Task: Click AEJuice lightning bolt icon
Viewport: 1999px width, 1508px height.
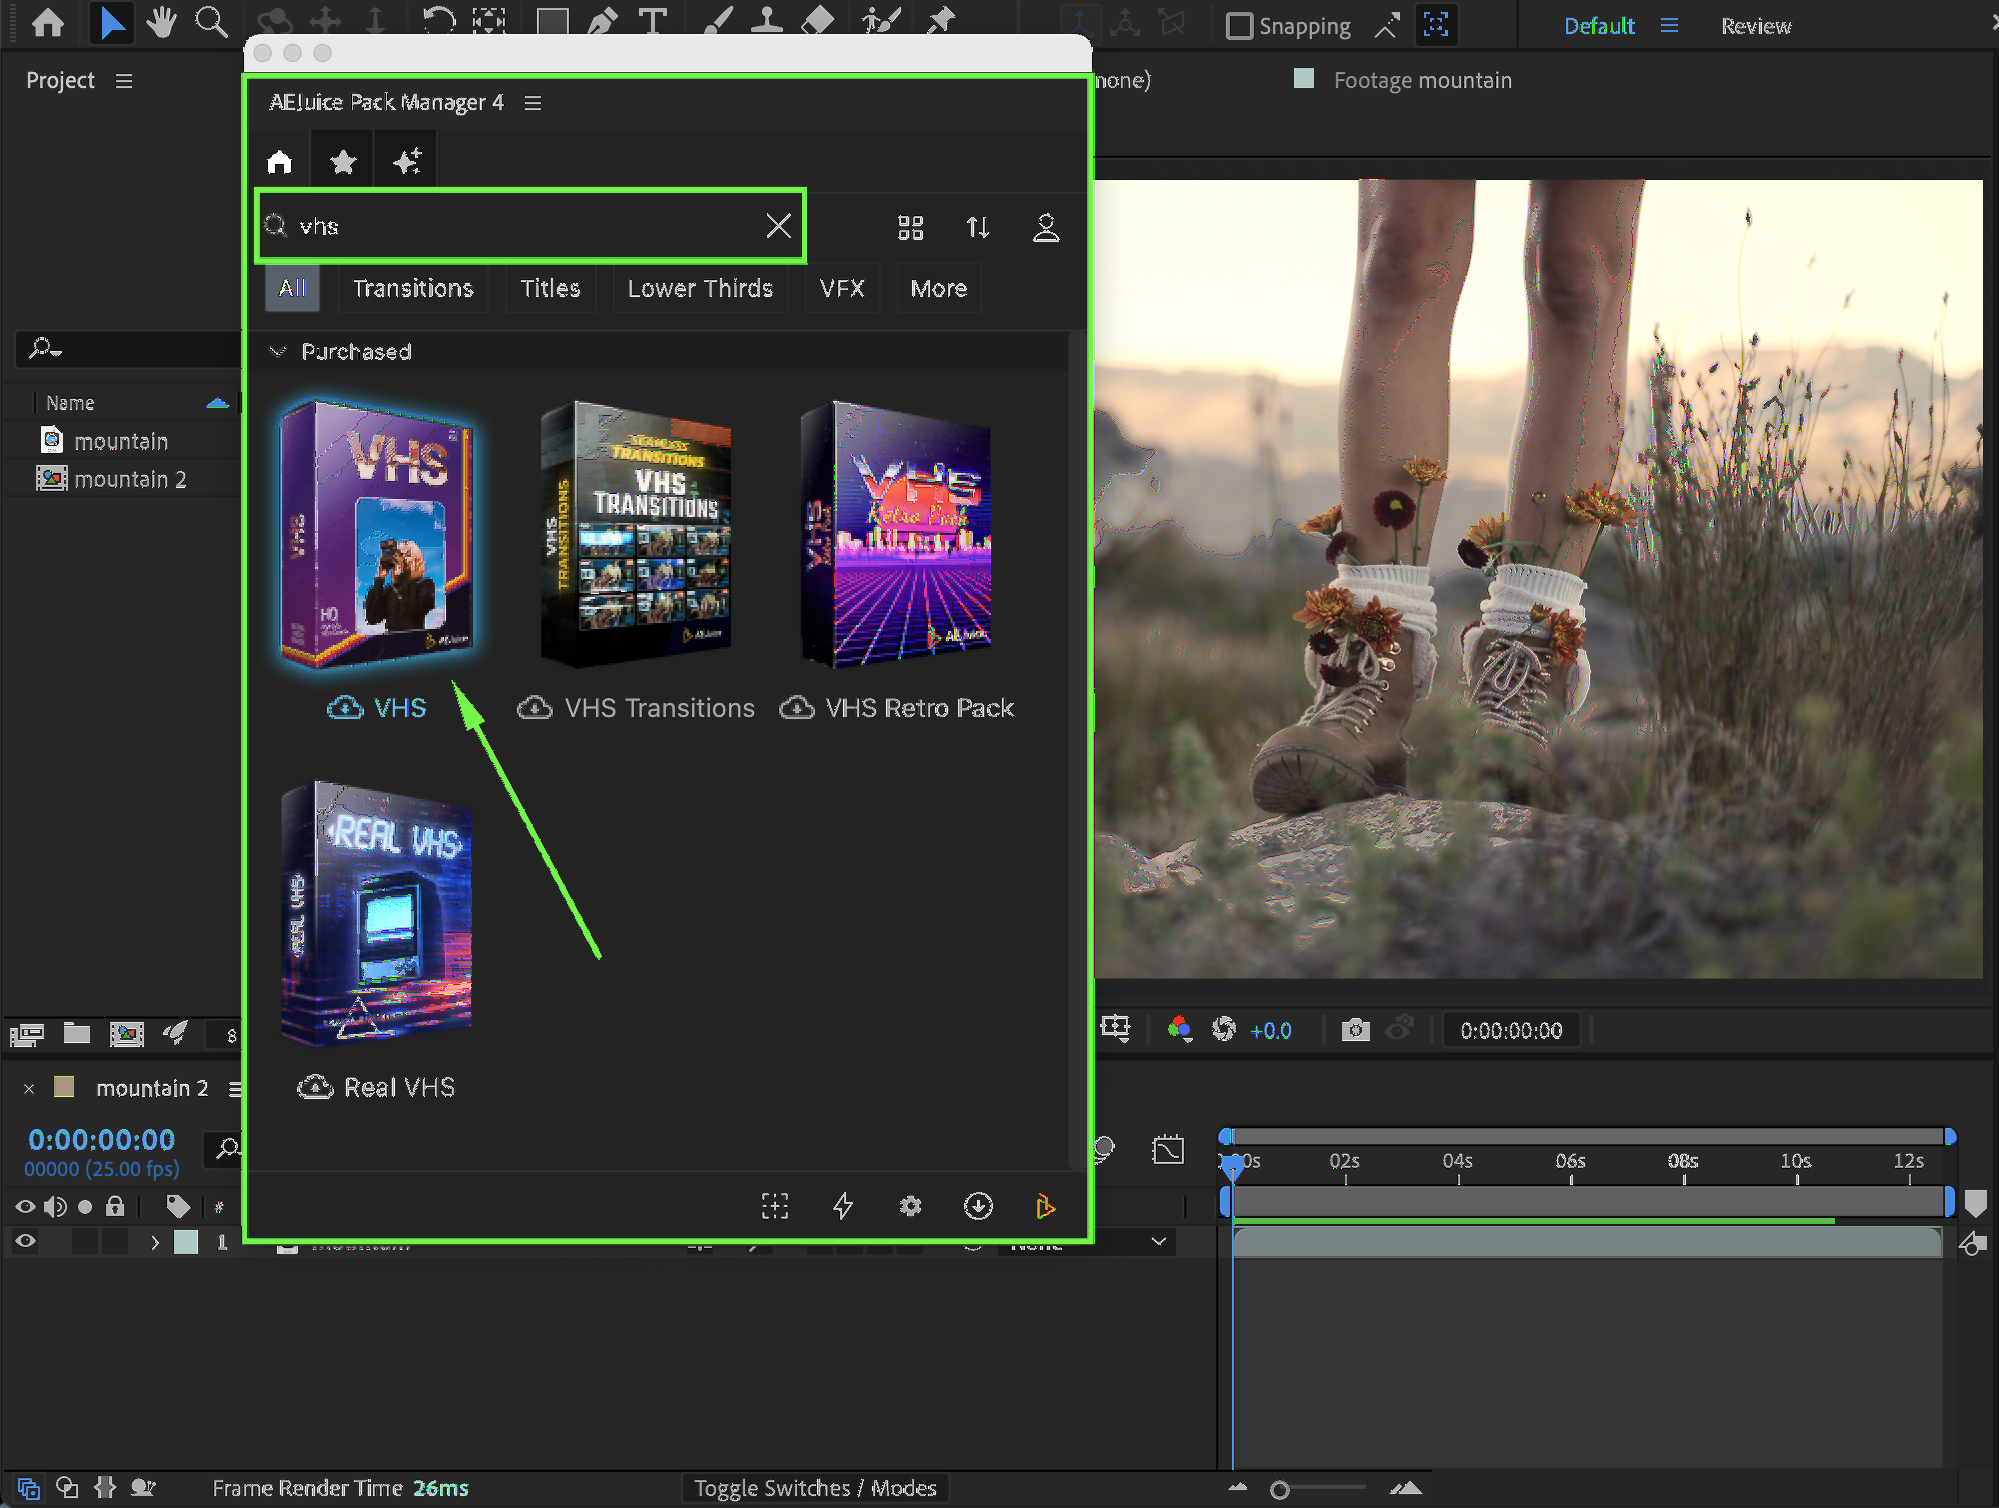Action: (x=843, y=1207)
